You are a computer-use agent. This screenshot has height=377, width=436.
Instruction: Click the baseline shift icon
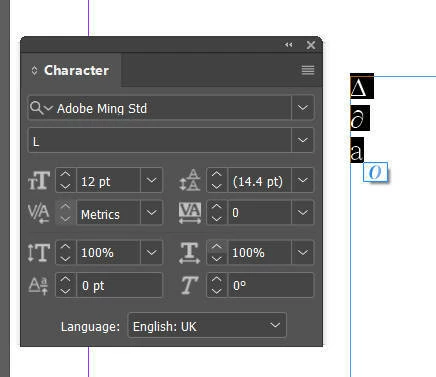point(38,286)
